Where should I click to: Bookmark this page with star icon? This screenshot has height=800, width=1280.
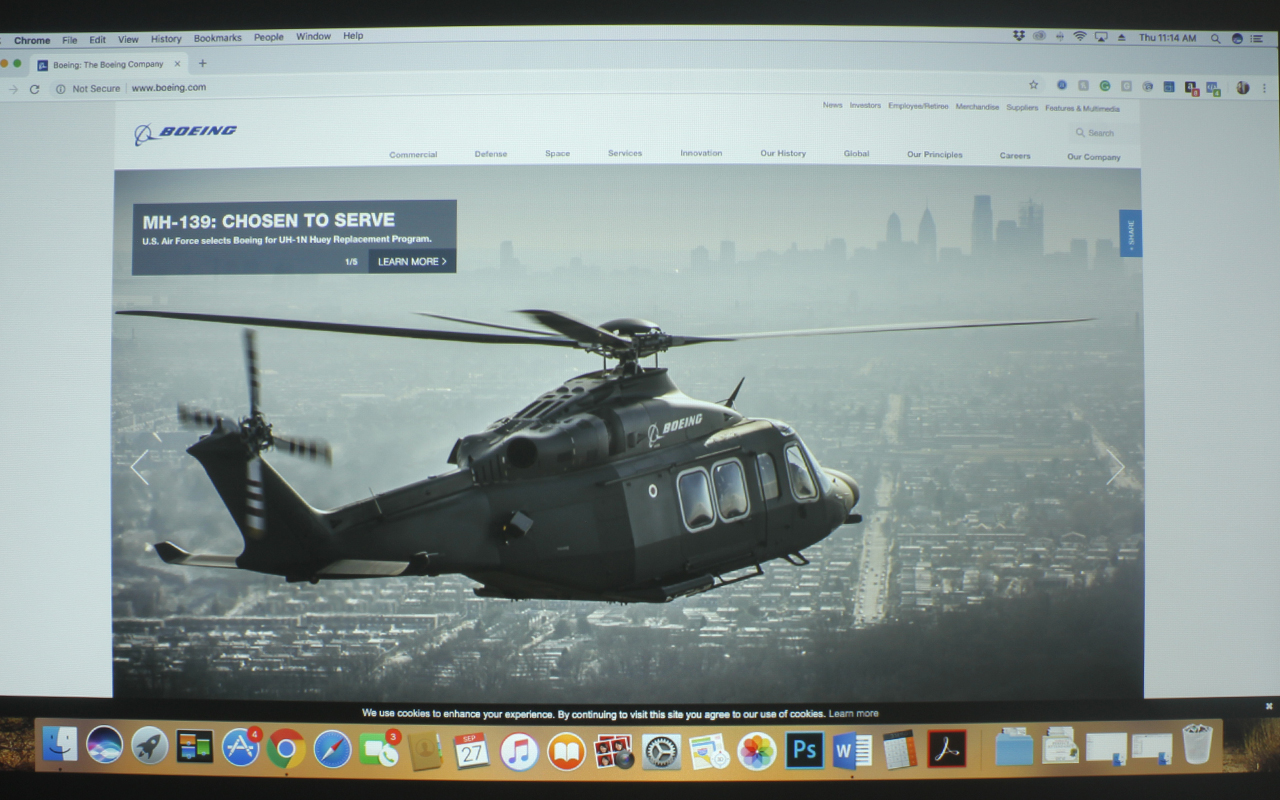click(1033, 86)
